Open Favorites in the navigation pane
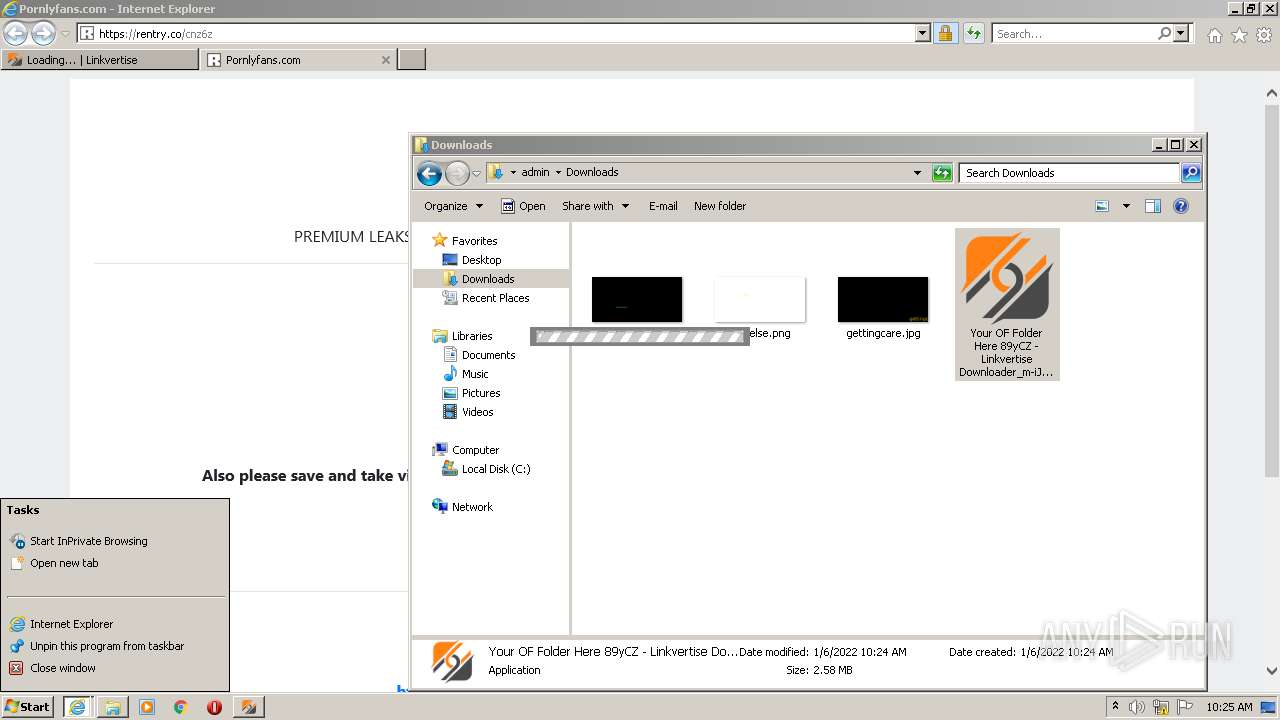 tap(474, 241)
